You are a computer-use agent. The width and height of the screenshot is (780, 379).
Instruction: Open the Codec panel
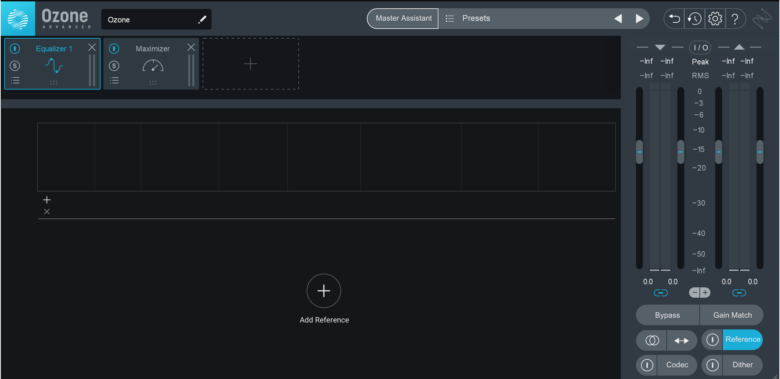677,365
